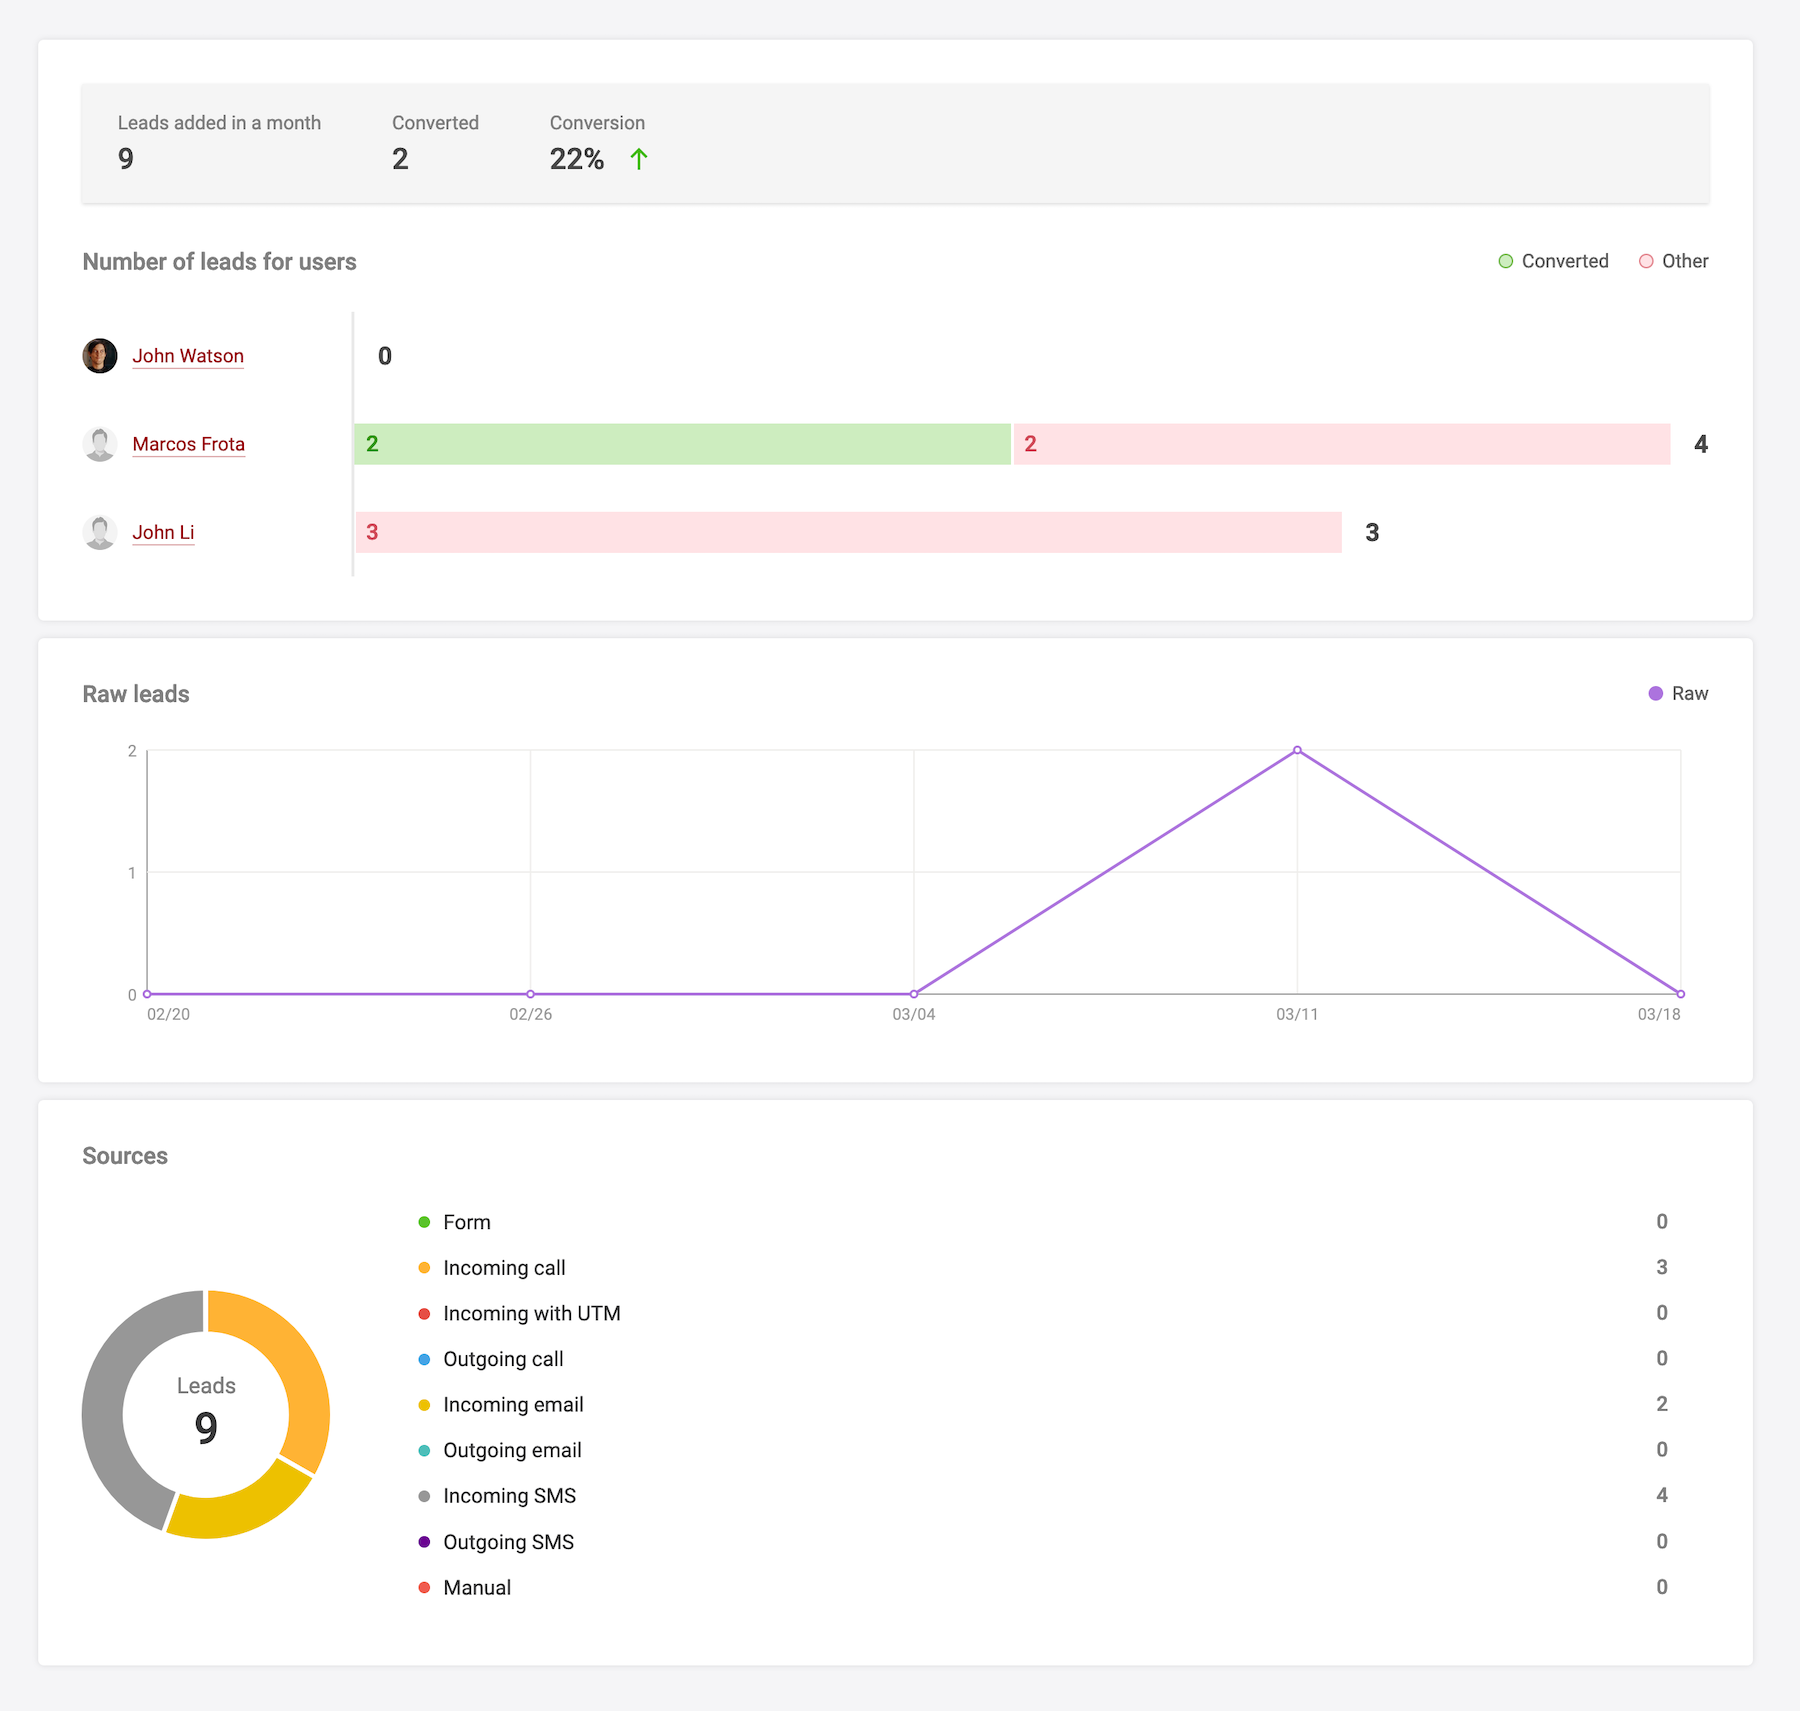Click the Incoming SMS gray legend dot
Viewport: 1800px width, 1711px height.
tap(424, 1496)
